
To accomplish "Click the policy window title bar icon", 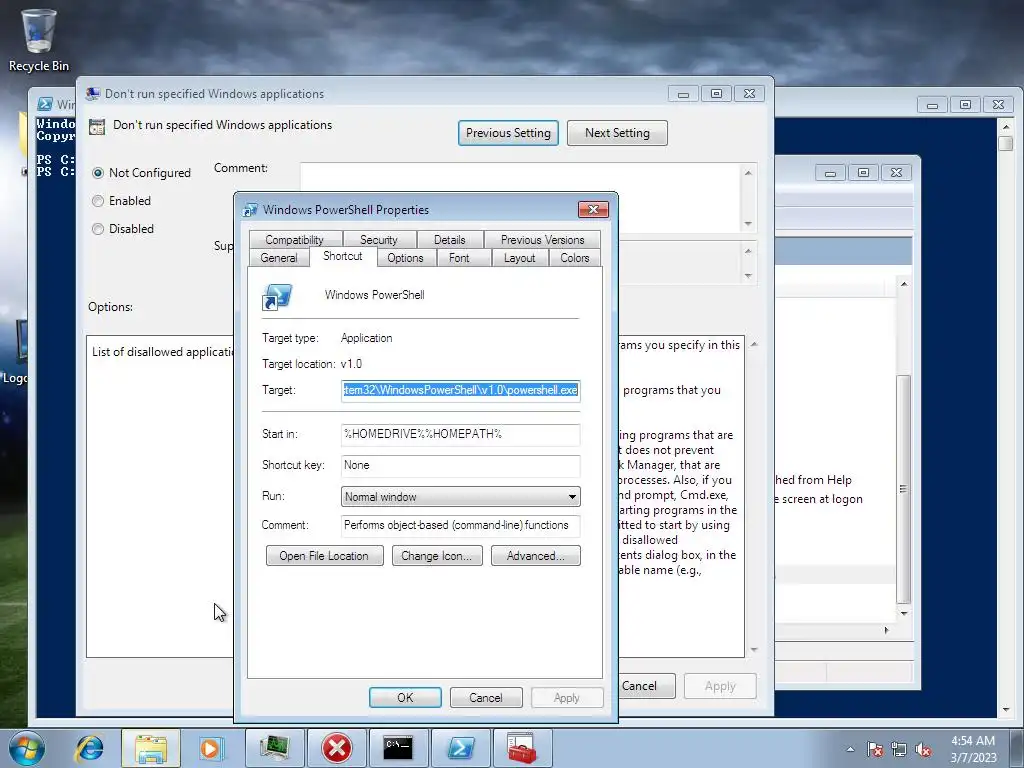I will click(x=93, y=93).
